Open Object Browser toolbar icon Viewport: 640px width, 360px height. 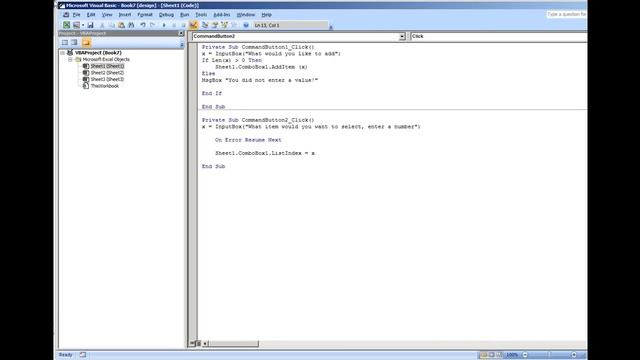tap(224, 25)
